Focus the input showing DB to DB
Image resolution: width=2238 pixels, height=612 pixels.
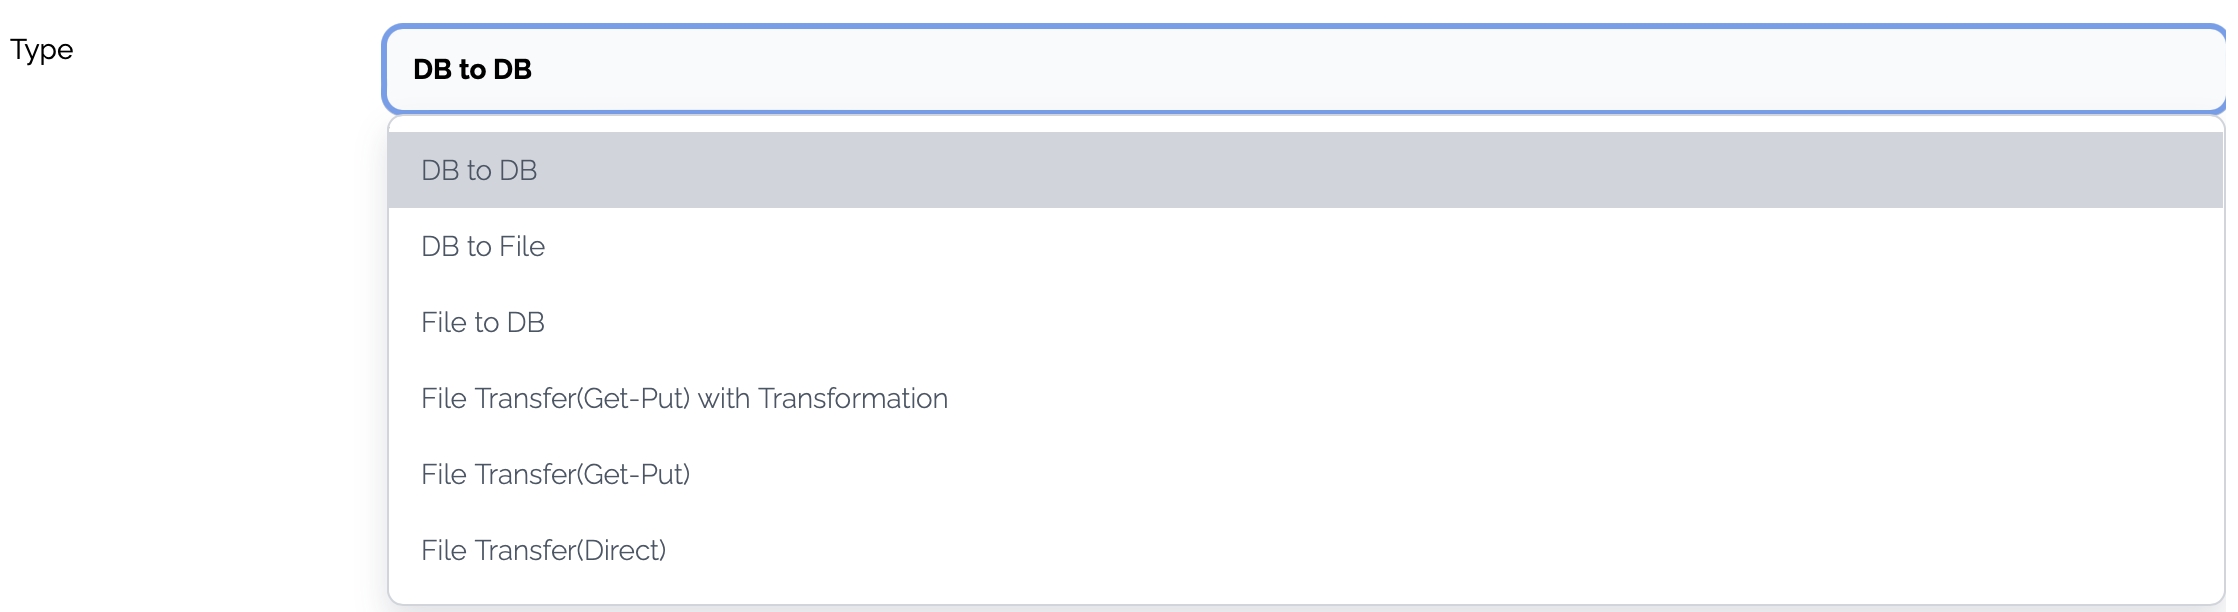[1300, 69]
